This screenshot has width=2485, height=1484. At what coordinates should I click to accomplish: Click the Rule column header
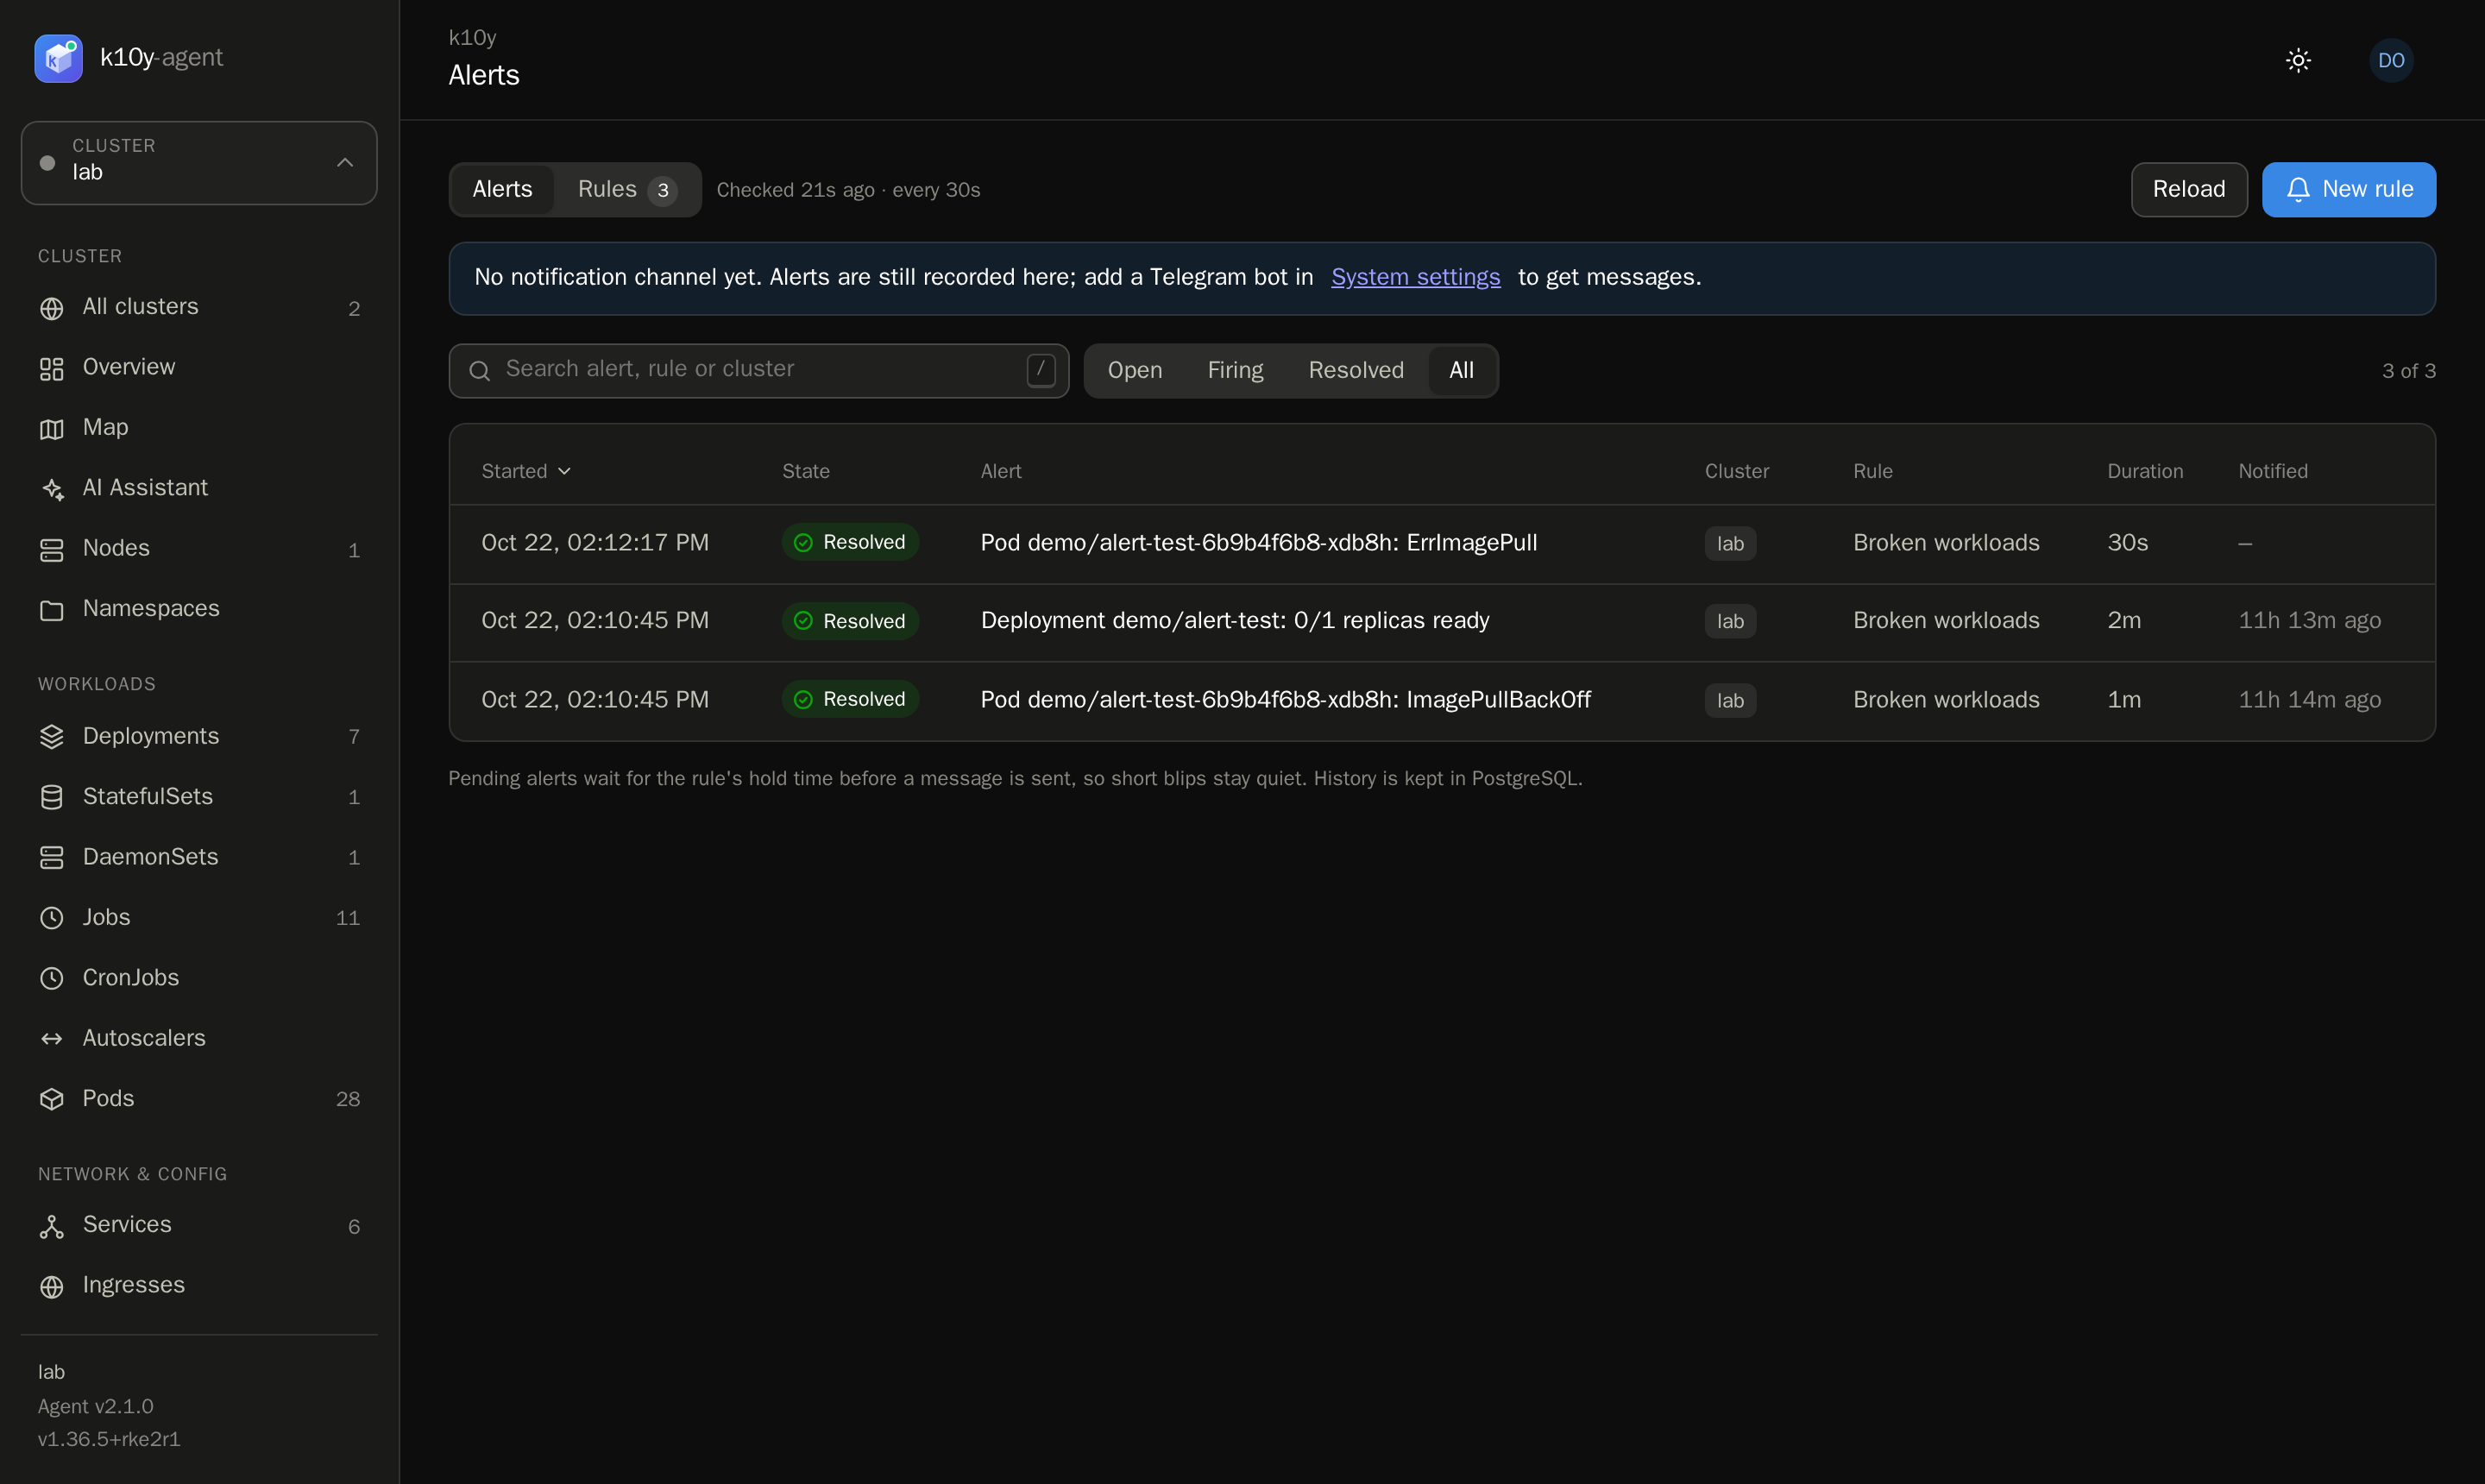pyautogui.click(x=1872, y=471)
